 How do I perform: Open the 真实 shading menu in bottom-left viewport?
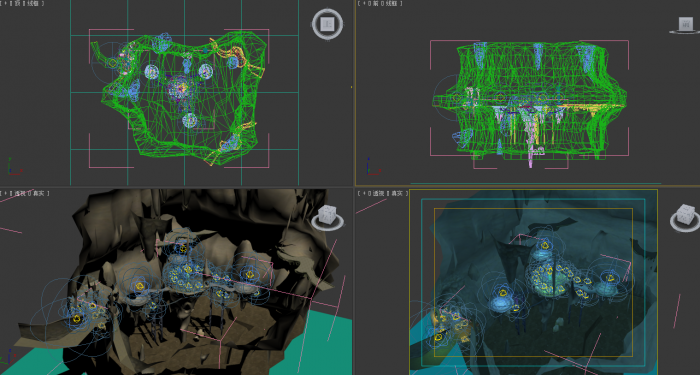click(39, 193)
